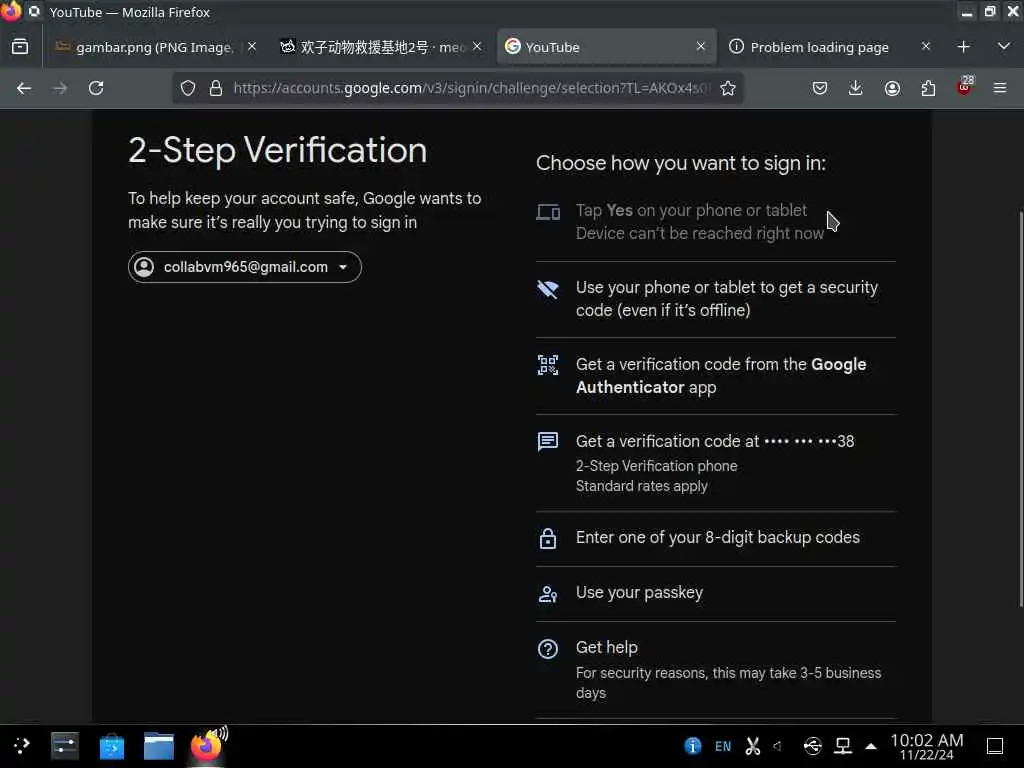Image resolution: width=1024 pixels, height=768 pixels.
Task: Click the Get help option
Action: click(716, 669)
